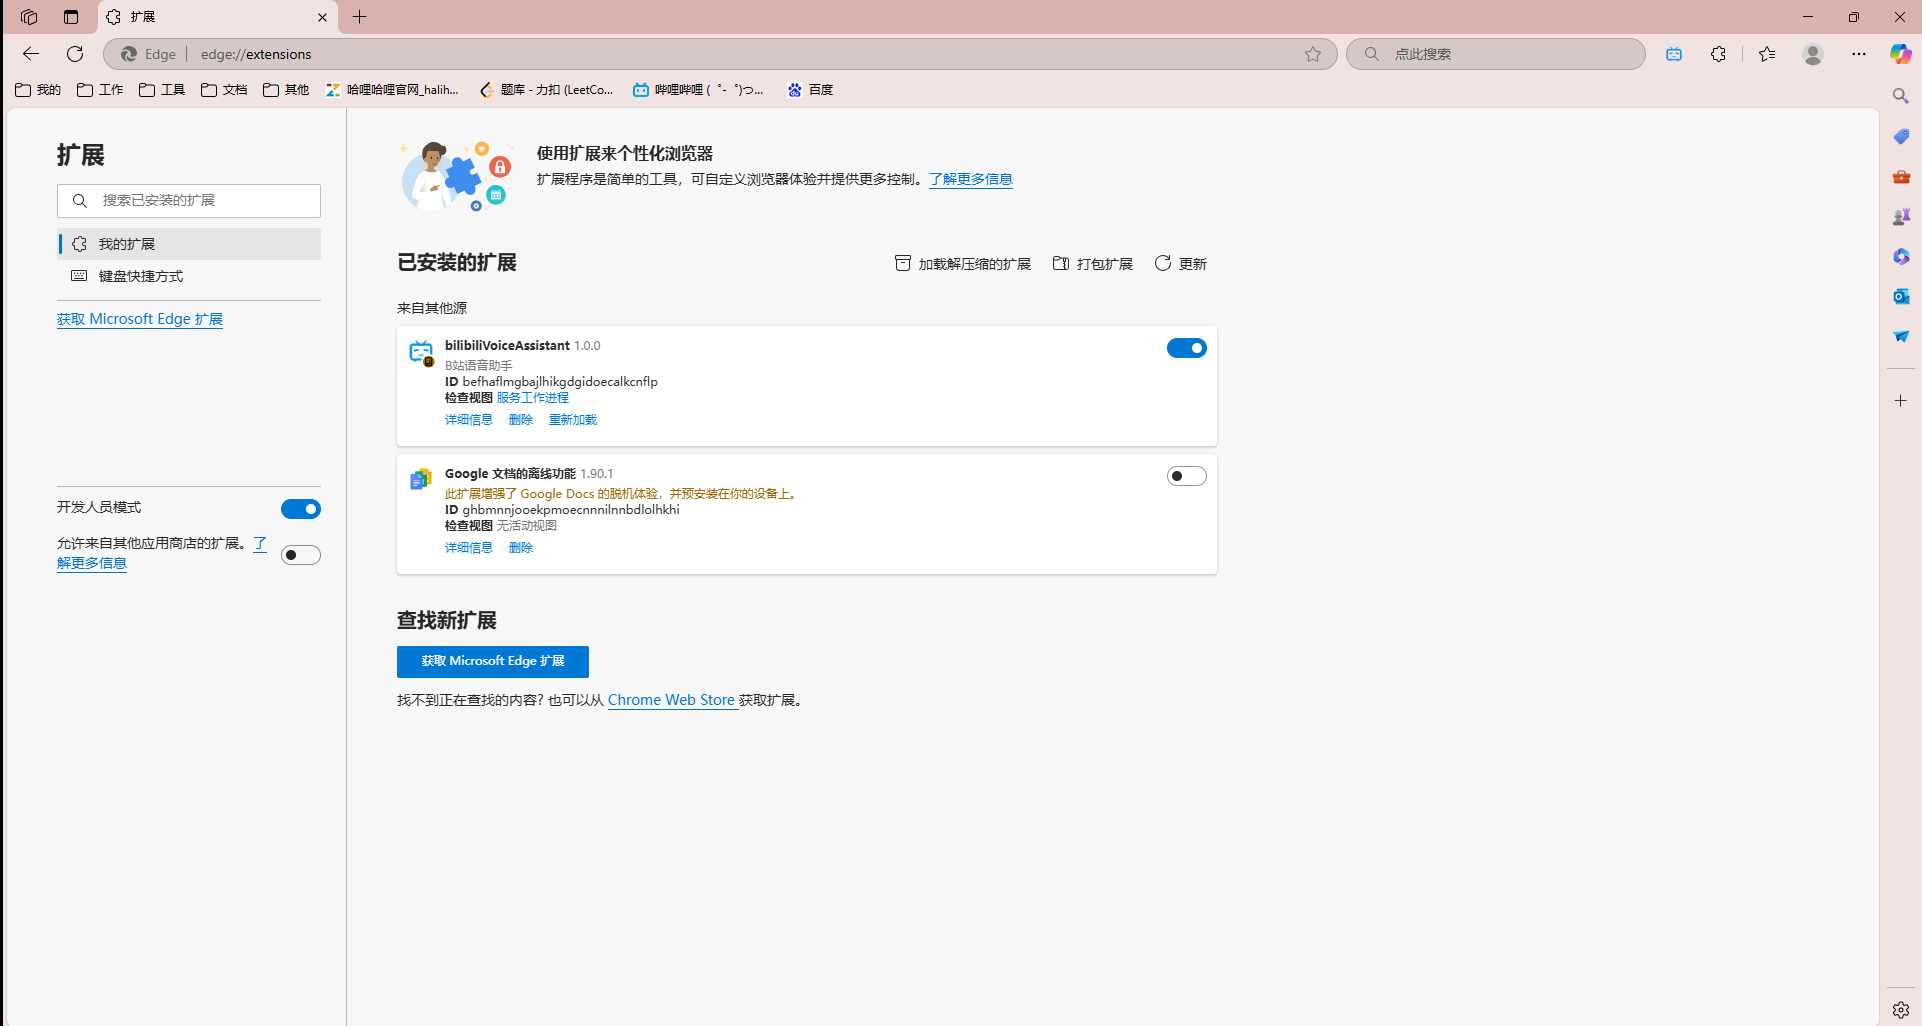
Task: Open the paper-plane Drop icon in sidebar
Action: pos(1901,336)
